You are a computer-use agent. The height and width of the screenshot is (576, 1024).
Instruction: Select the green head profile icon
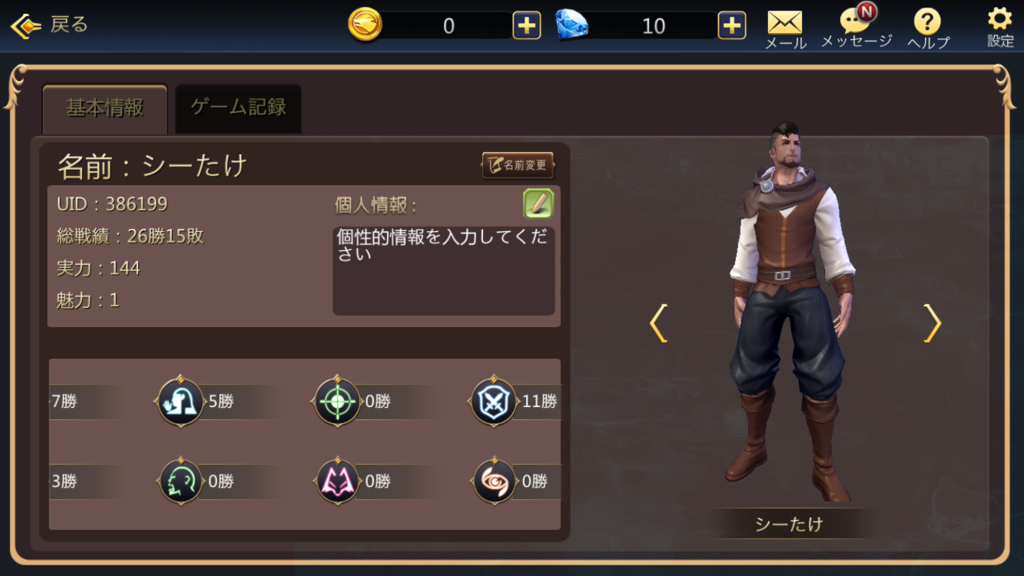(x=180, y=481)
